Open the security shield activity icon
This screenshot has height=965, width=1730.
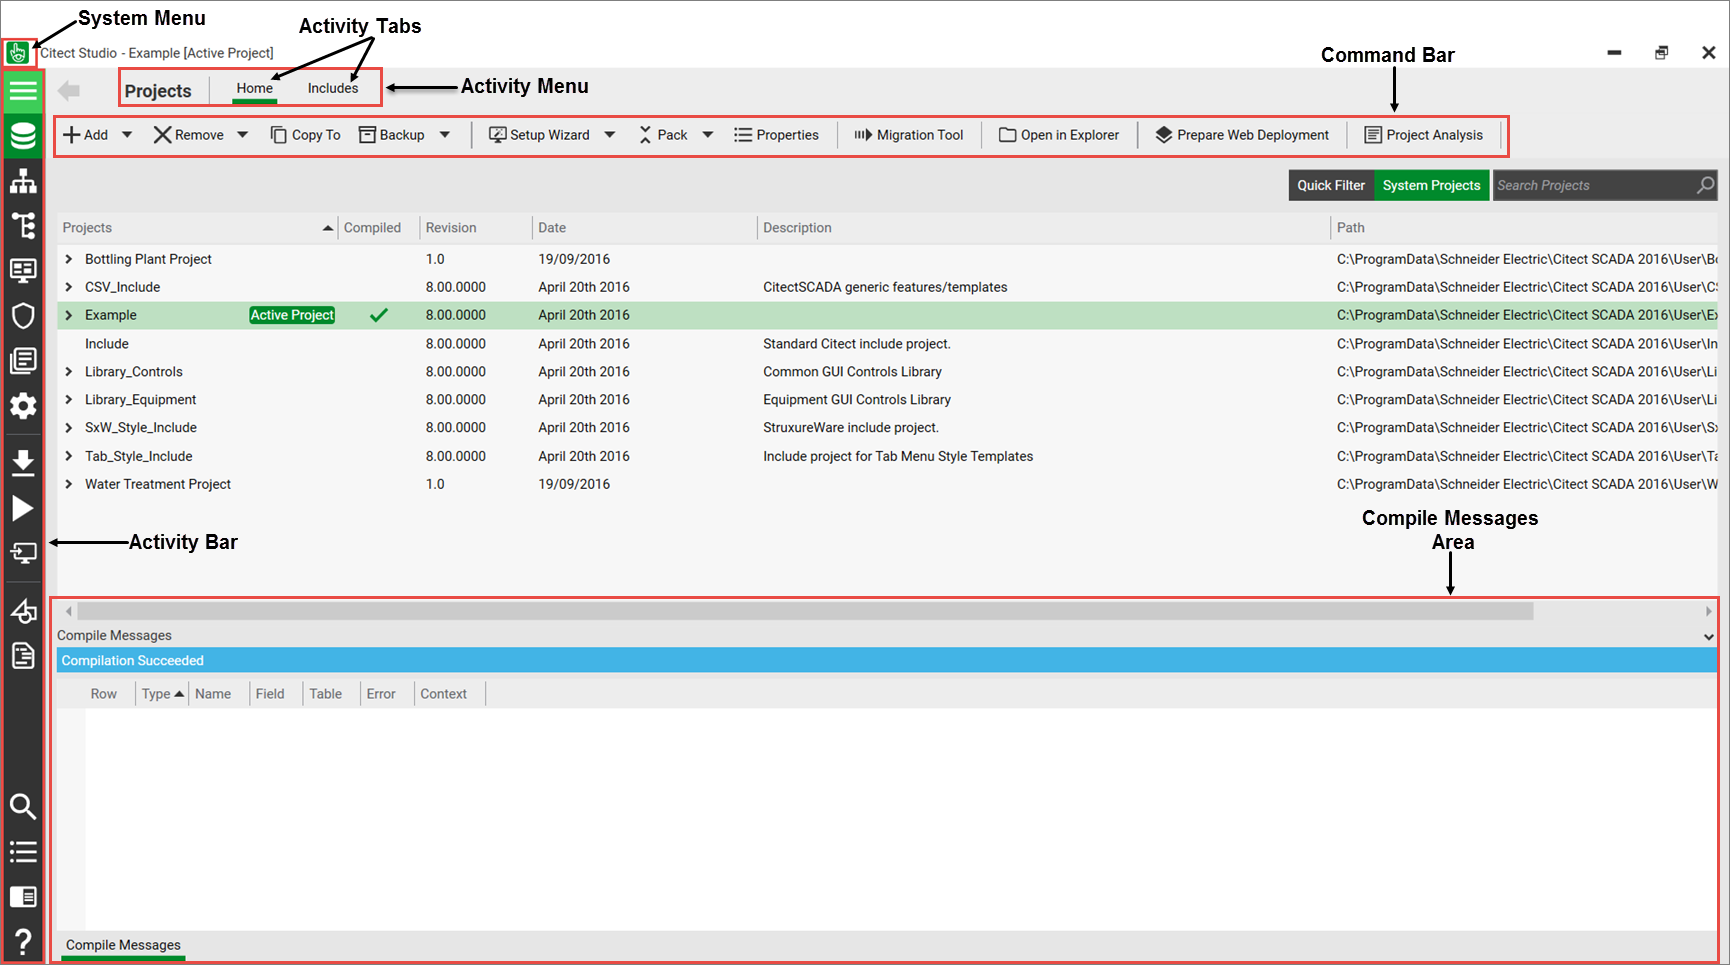click(x=23, y=316)
